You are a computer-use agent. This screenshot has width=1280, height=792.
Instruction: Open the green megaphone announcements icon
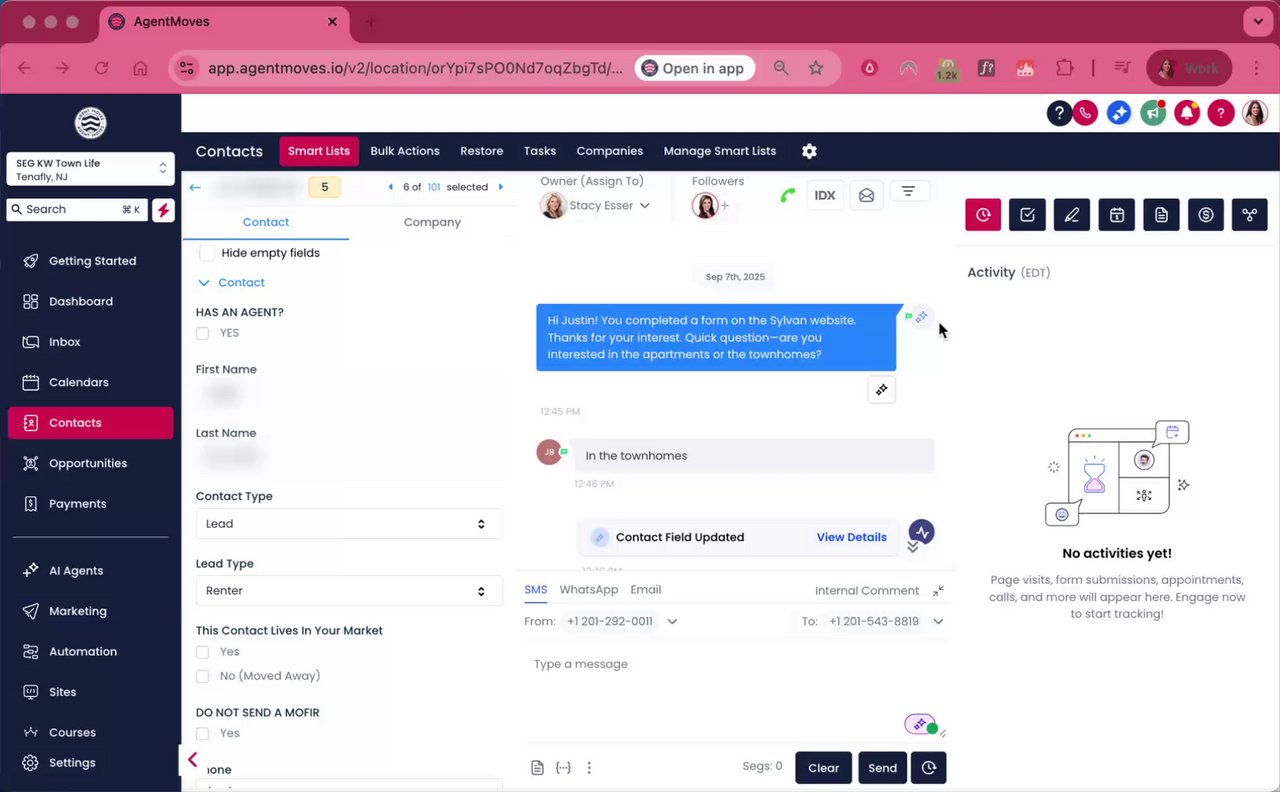(x=1153, y=113)
